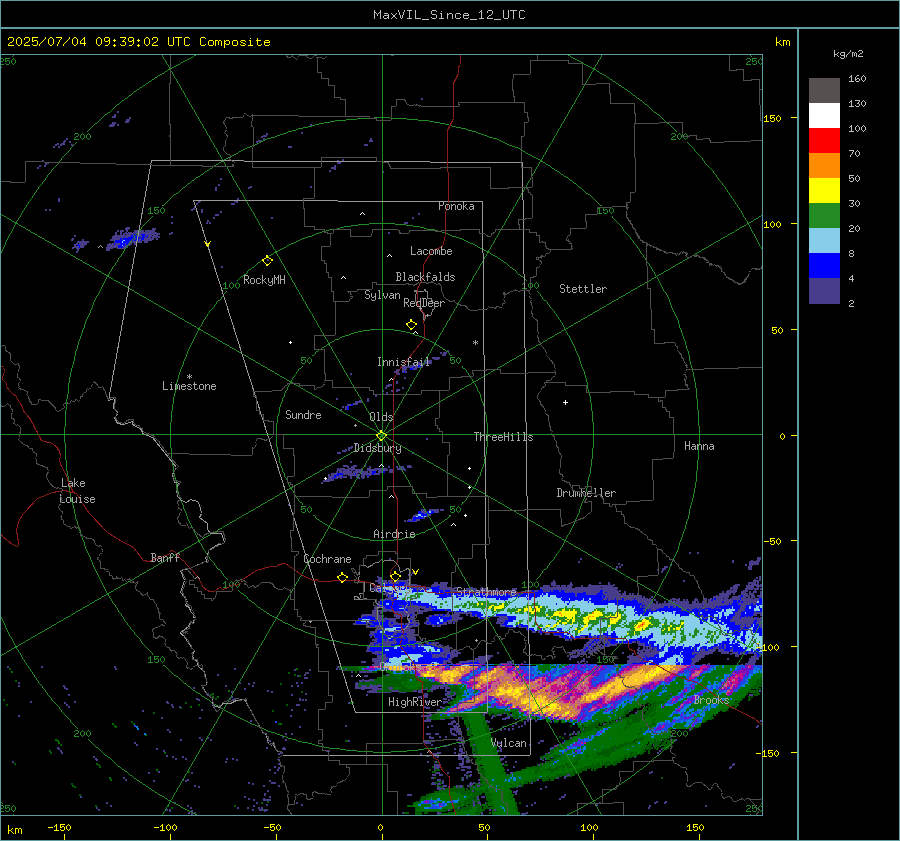The width and height of the screenshot is (900, 841).
Task: Click the Didsbury city label
Action: click(378, 448)
